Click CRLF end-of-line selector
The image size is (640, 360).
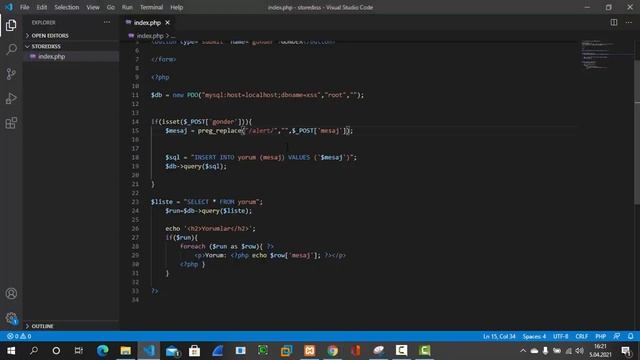(582, 336)
